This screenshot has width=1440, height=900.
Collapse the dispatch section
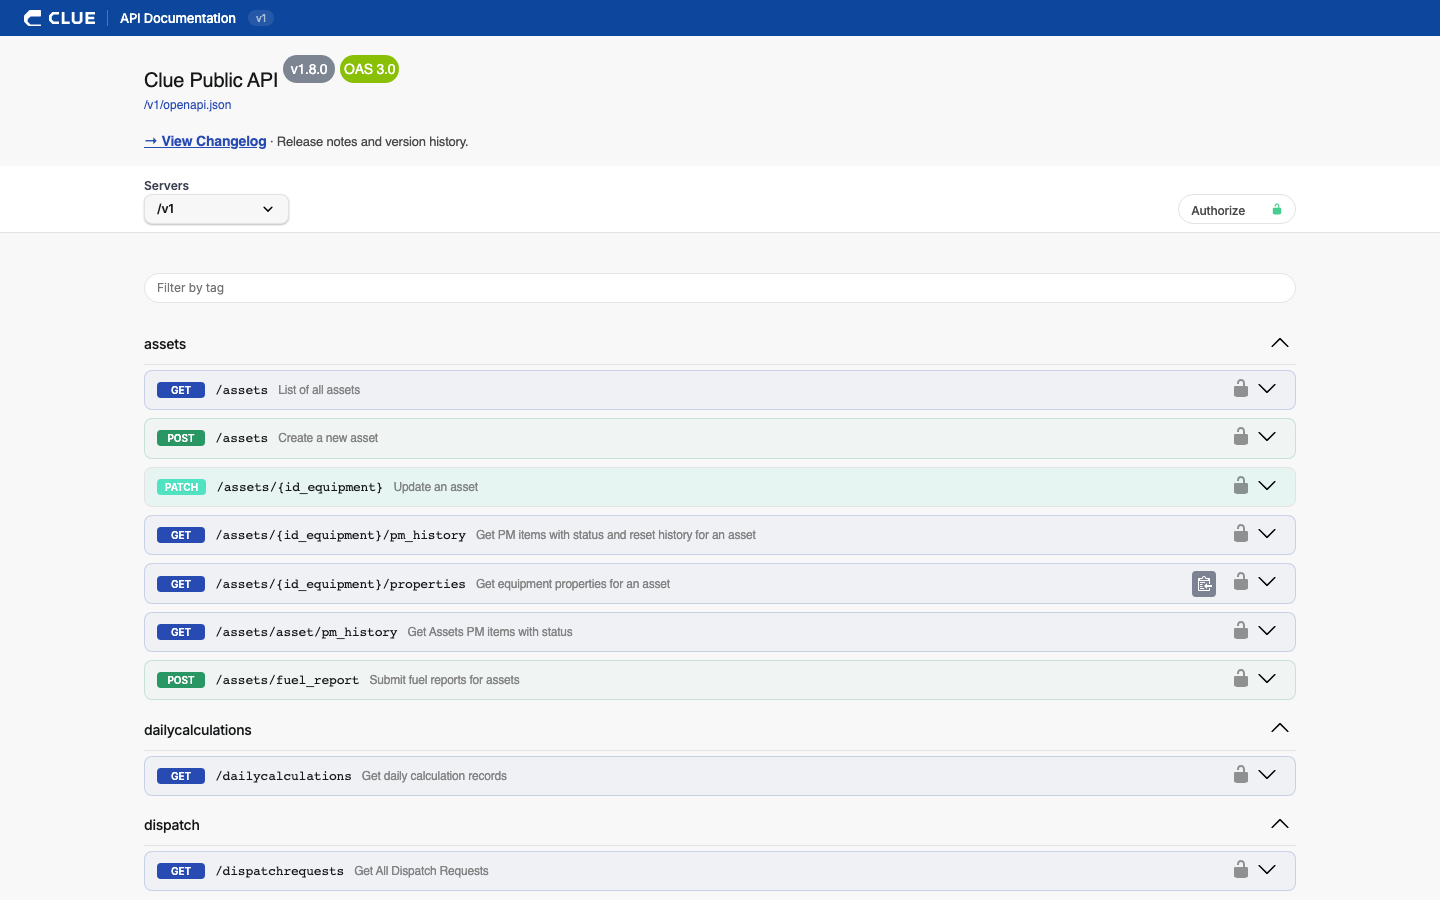click(x=1279, y=824)
